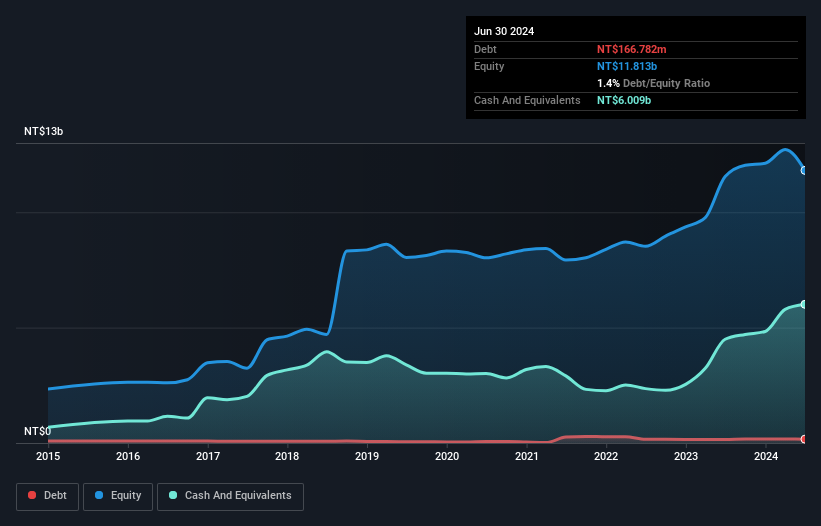
Task: Click the teal Cash legend dot
Action: coord(173,495)
